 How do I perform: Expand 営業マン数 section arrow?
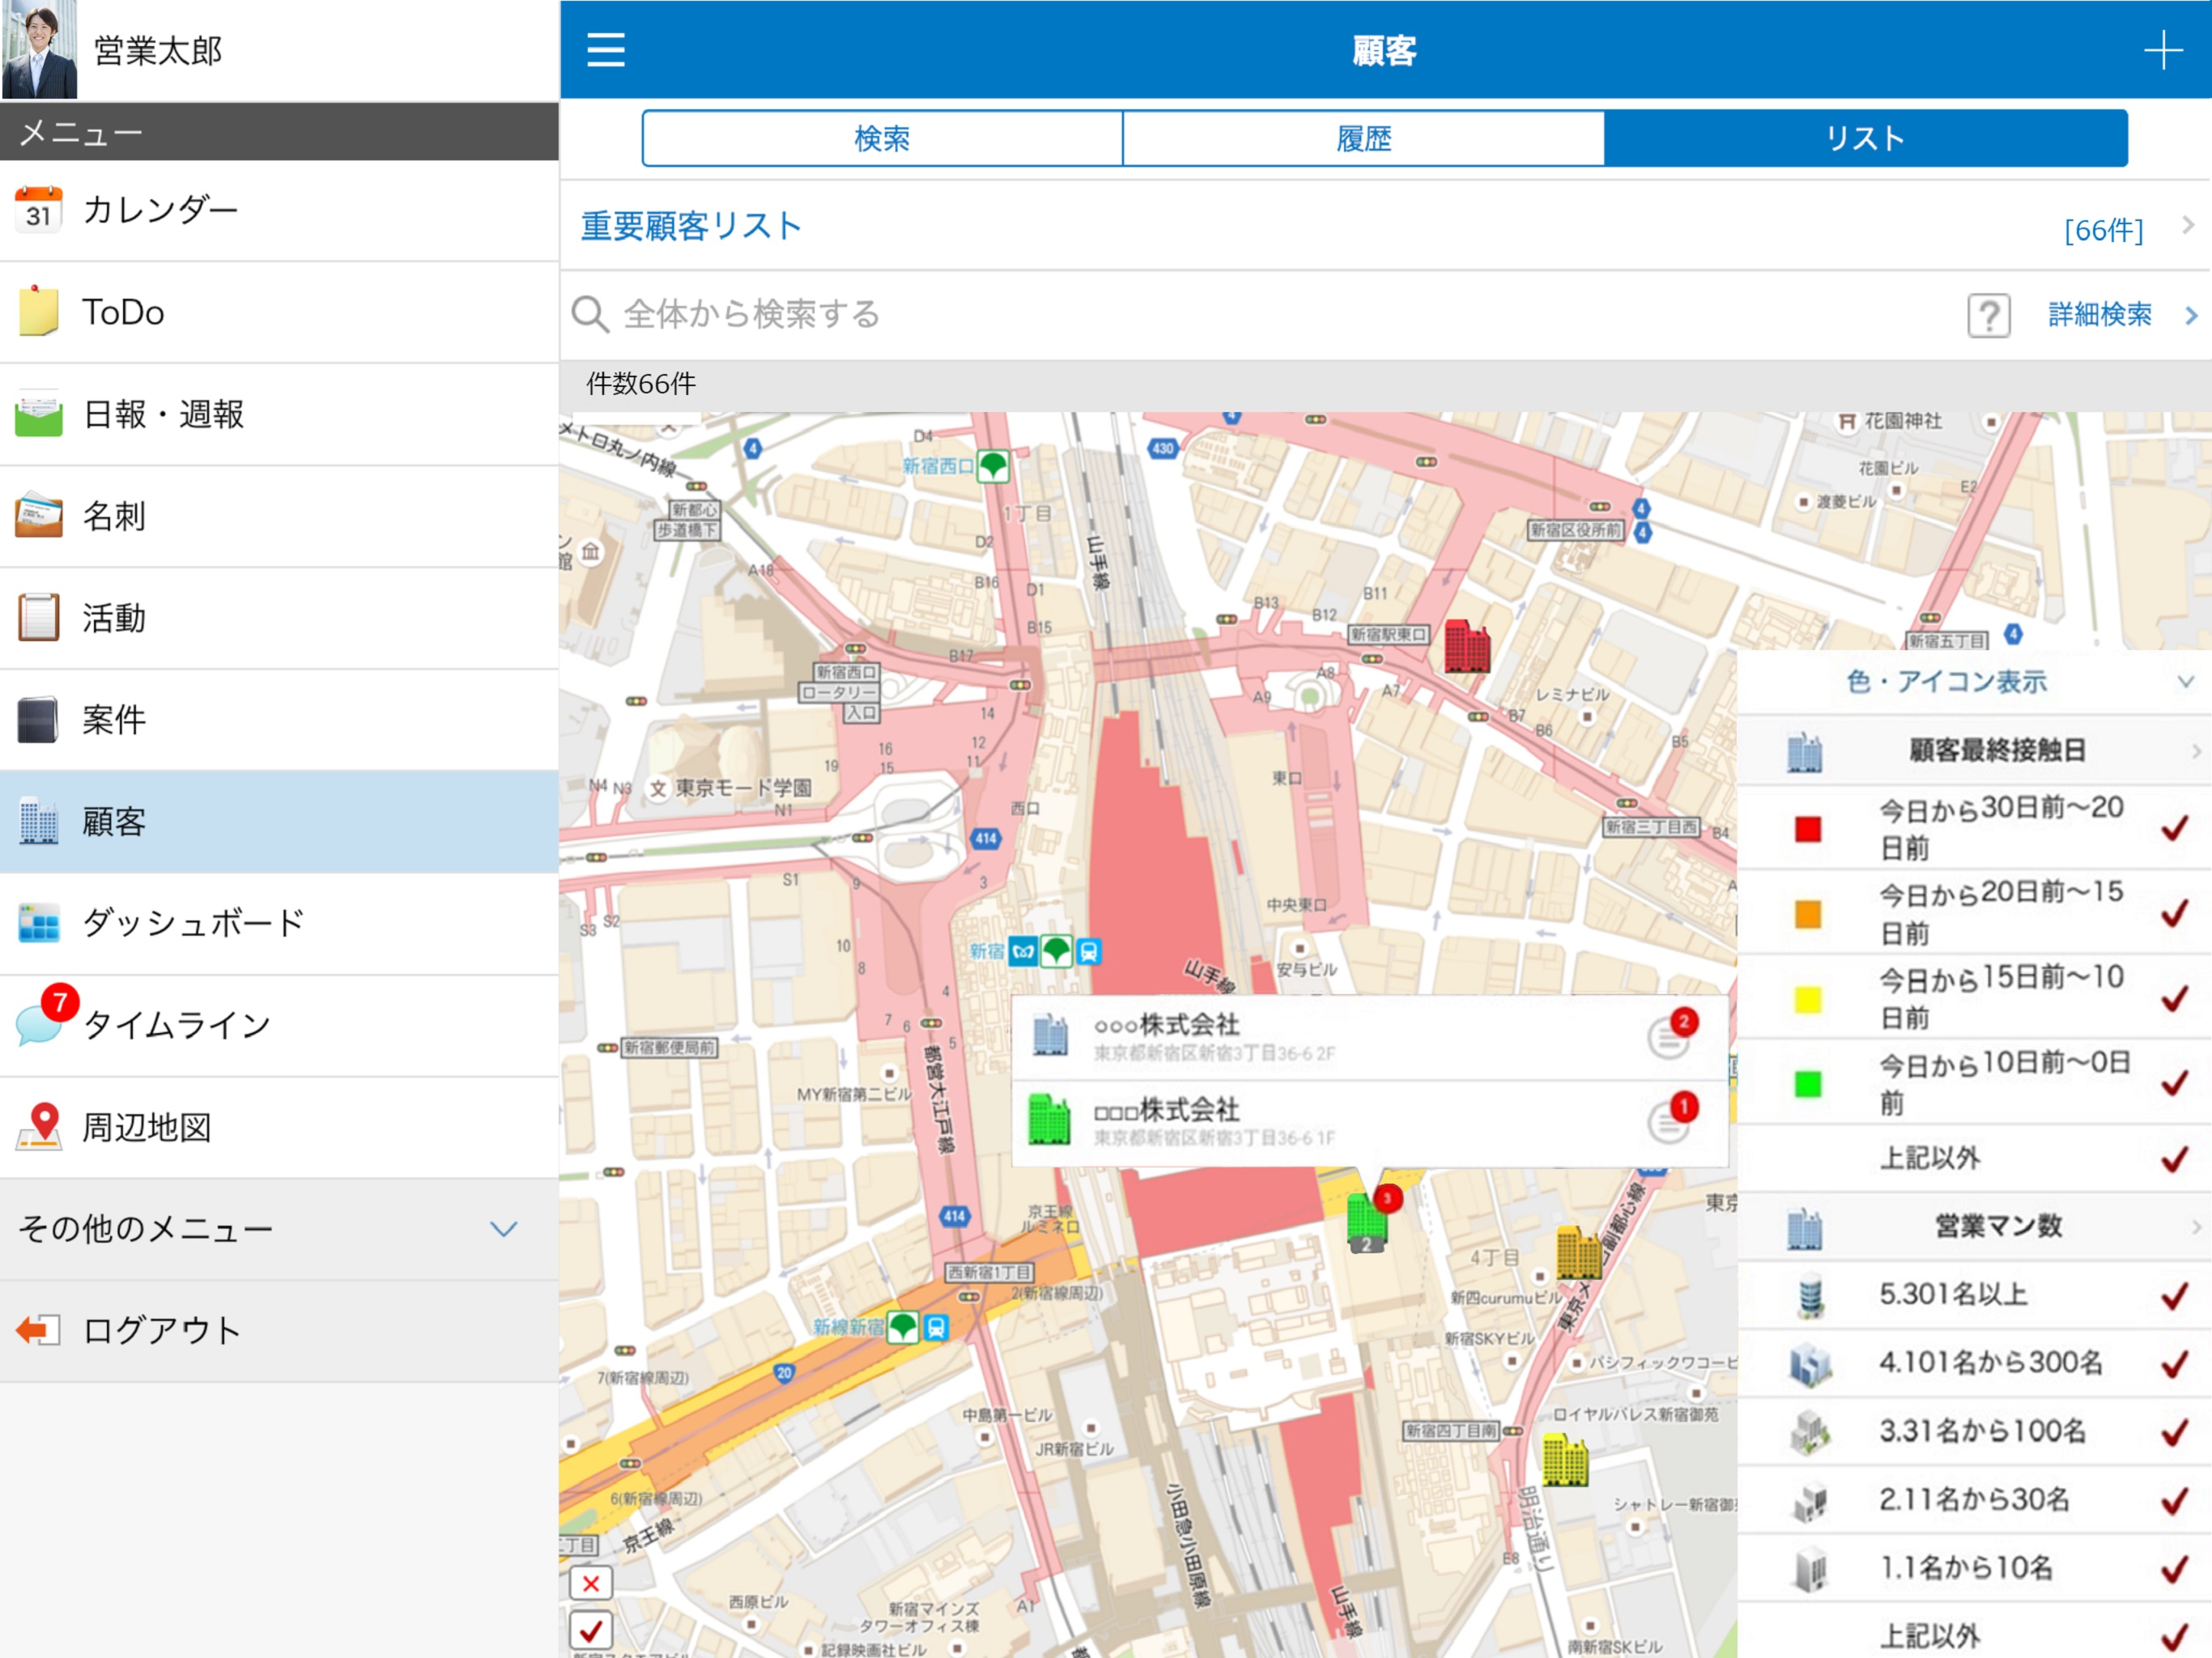(x=2196, y=1226)
